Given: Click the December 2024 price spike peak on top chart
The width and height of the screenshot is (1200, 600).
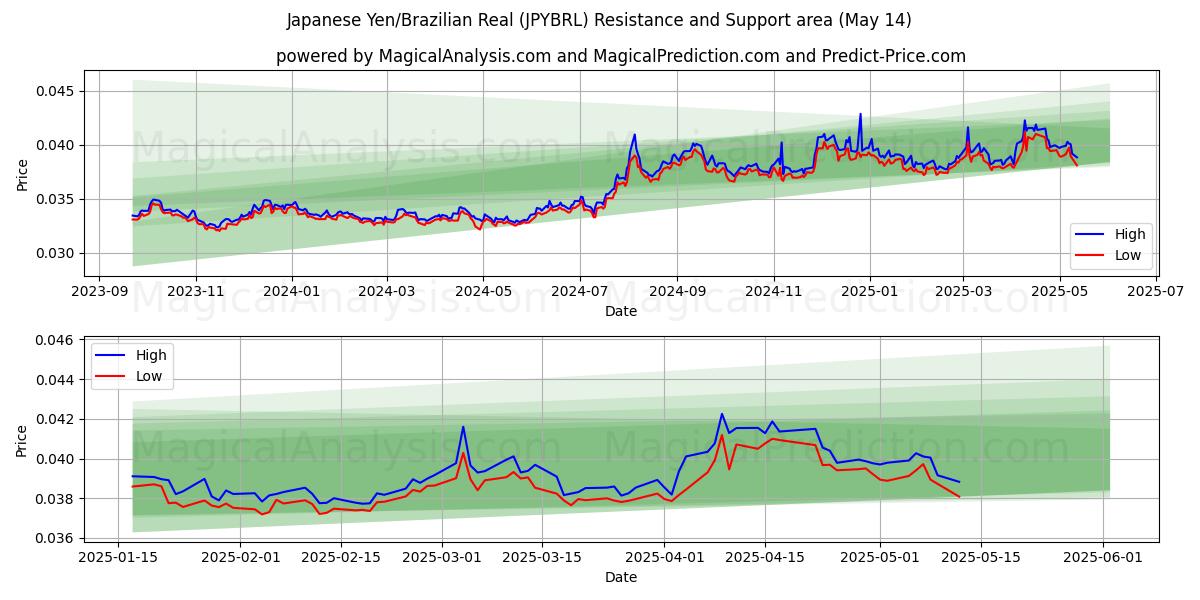Looking at the screenshot, I should point(860,115).
